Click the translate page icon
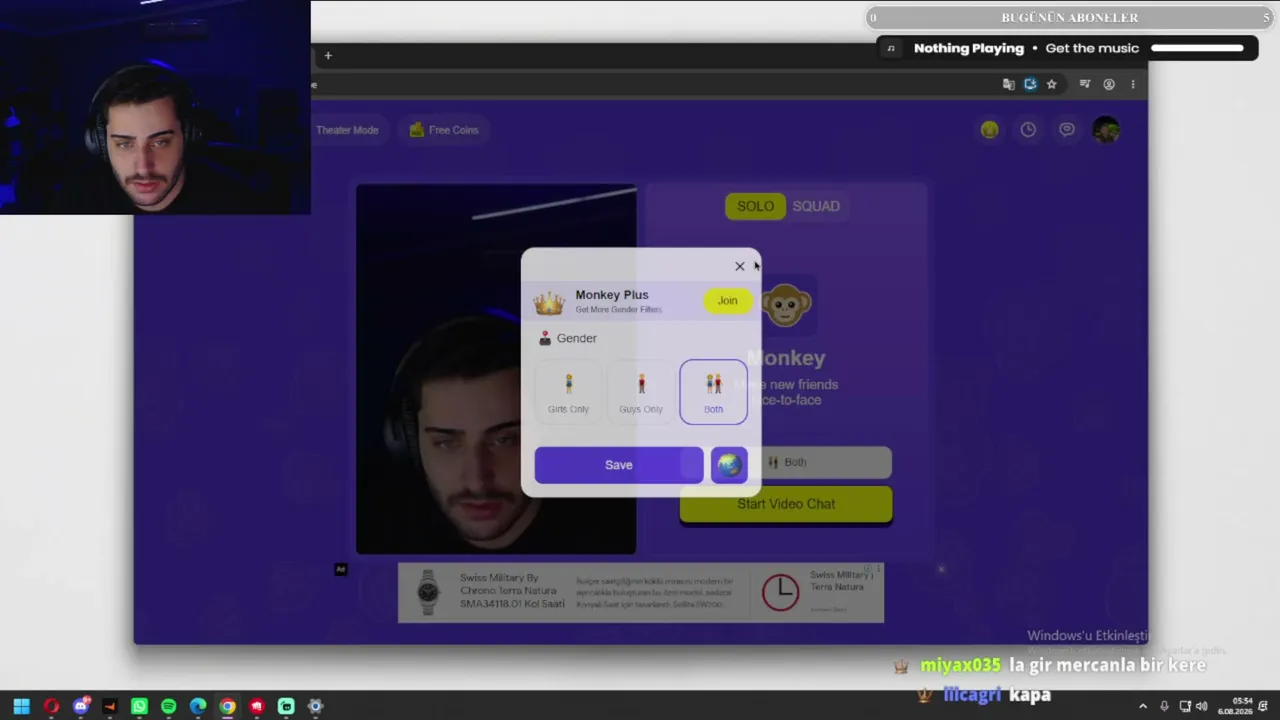The image size is (1280, 720). click(1008, 85)
